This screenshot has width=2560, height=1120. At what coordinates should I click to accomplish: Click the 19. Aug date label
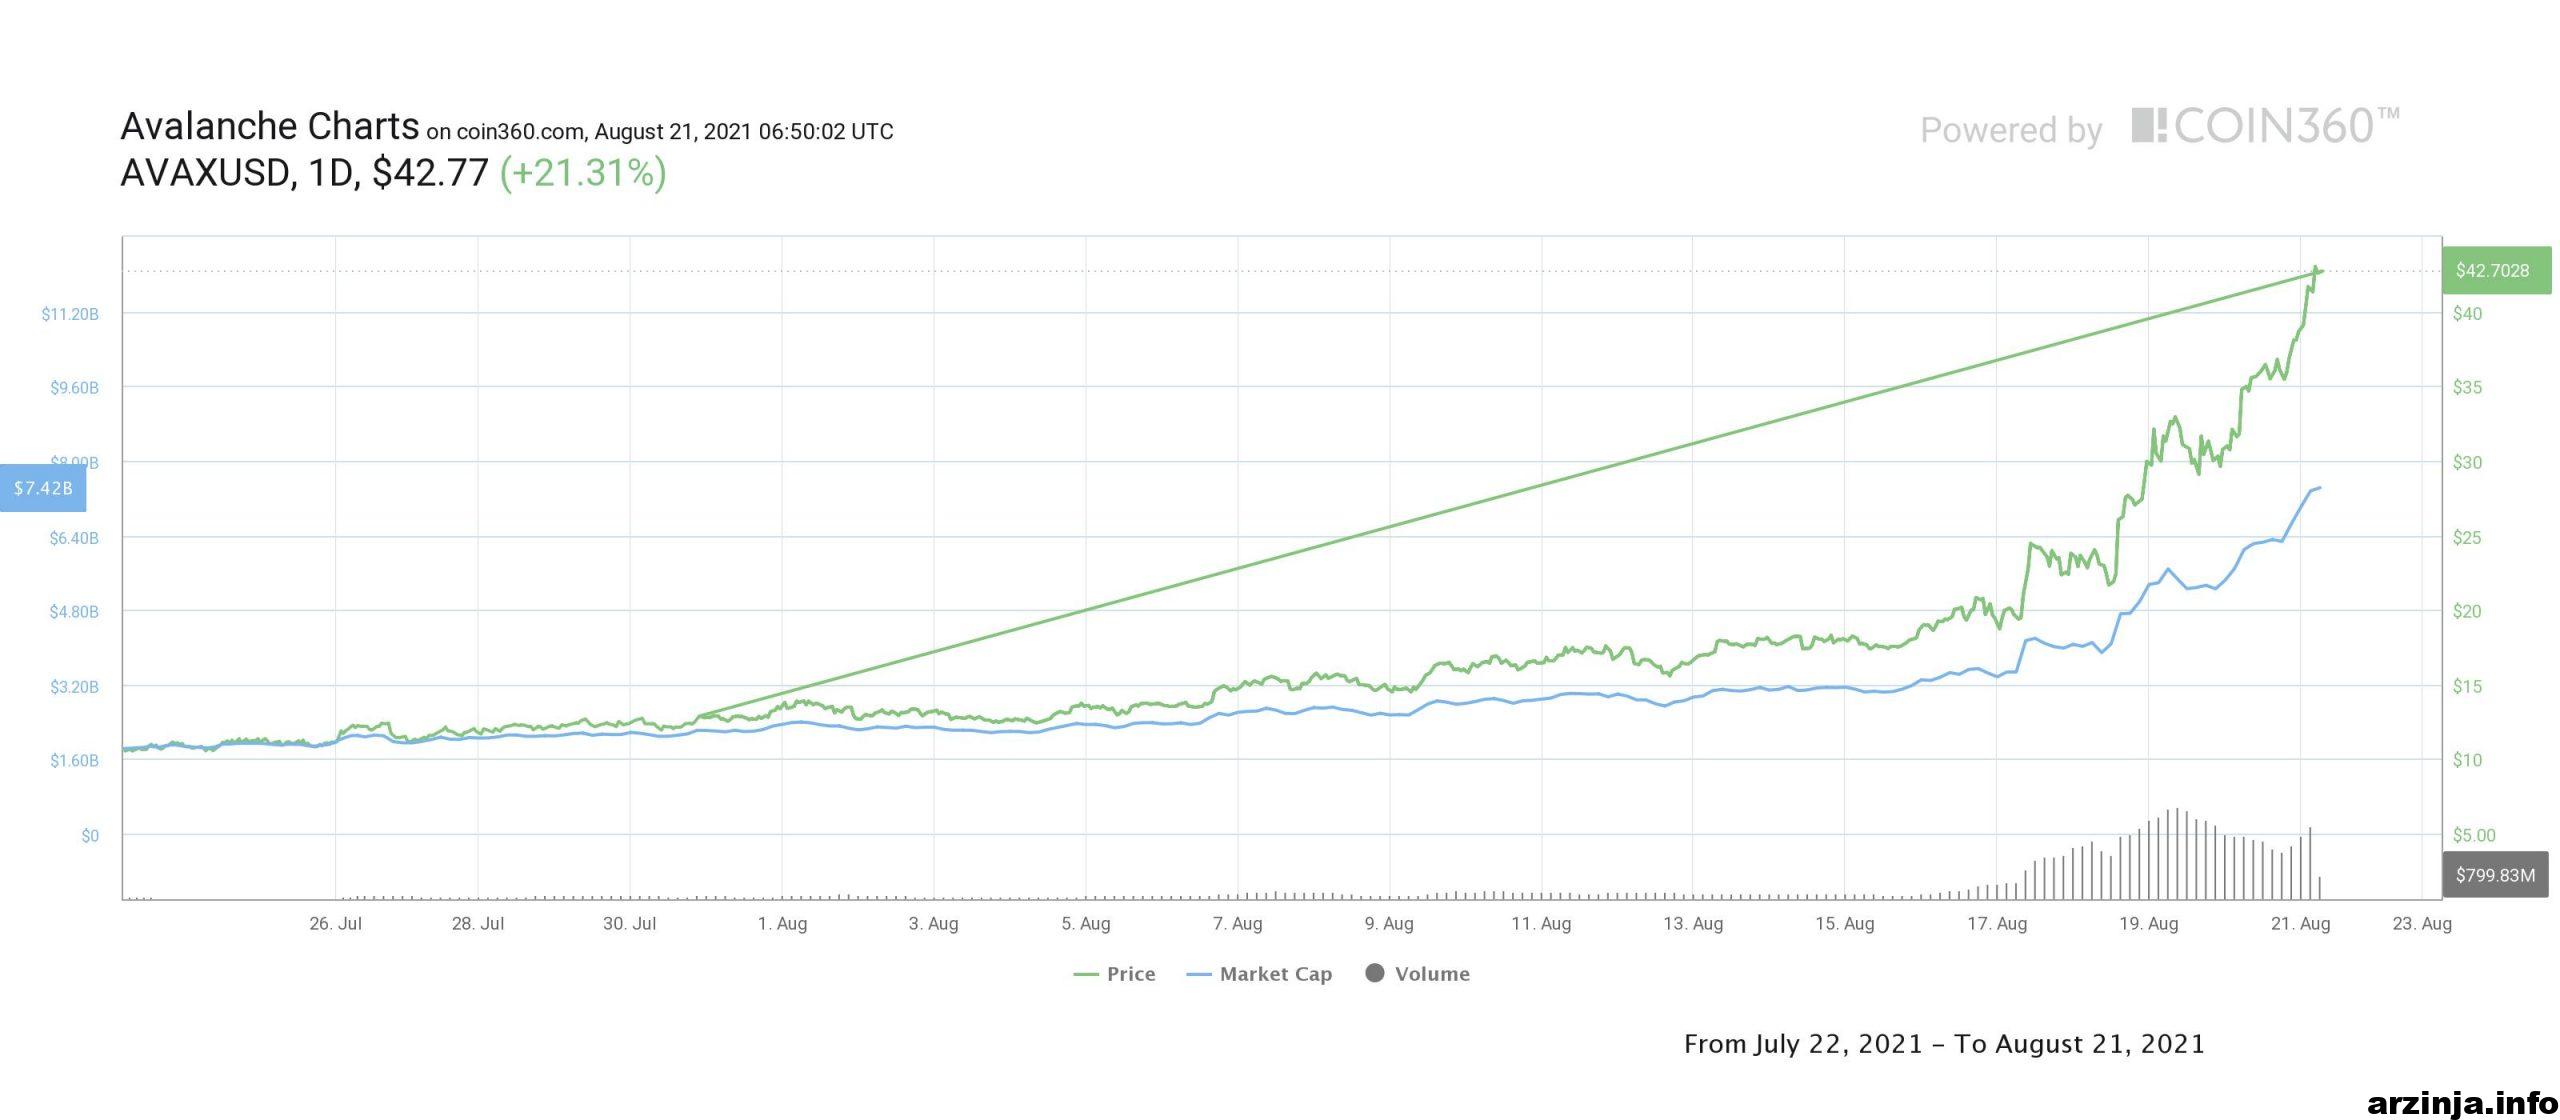2149,924
